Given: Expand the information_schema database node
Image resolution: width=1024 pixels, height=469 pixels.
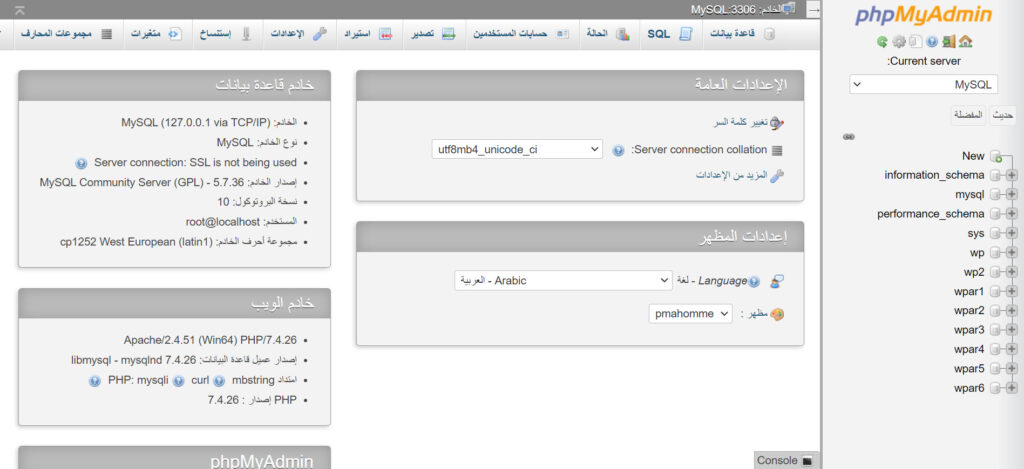Looking at the screenshot, I should point(1012,175).
